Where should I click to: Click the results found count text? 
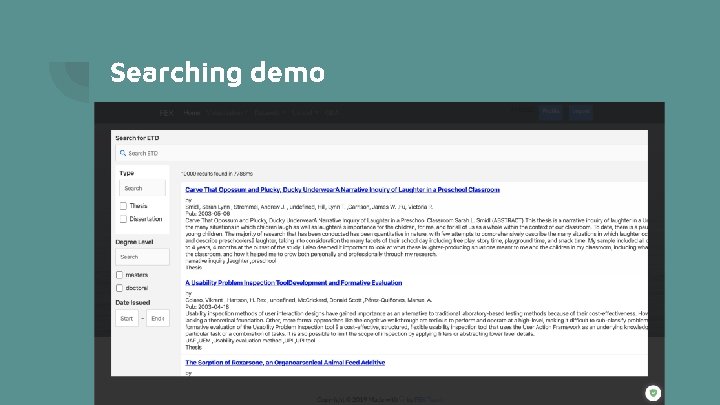coord(217,174)
